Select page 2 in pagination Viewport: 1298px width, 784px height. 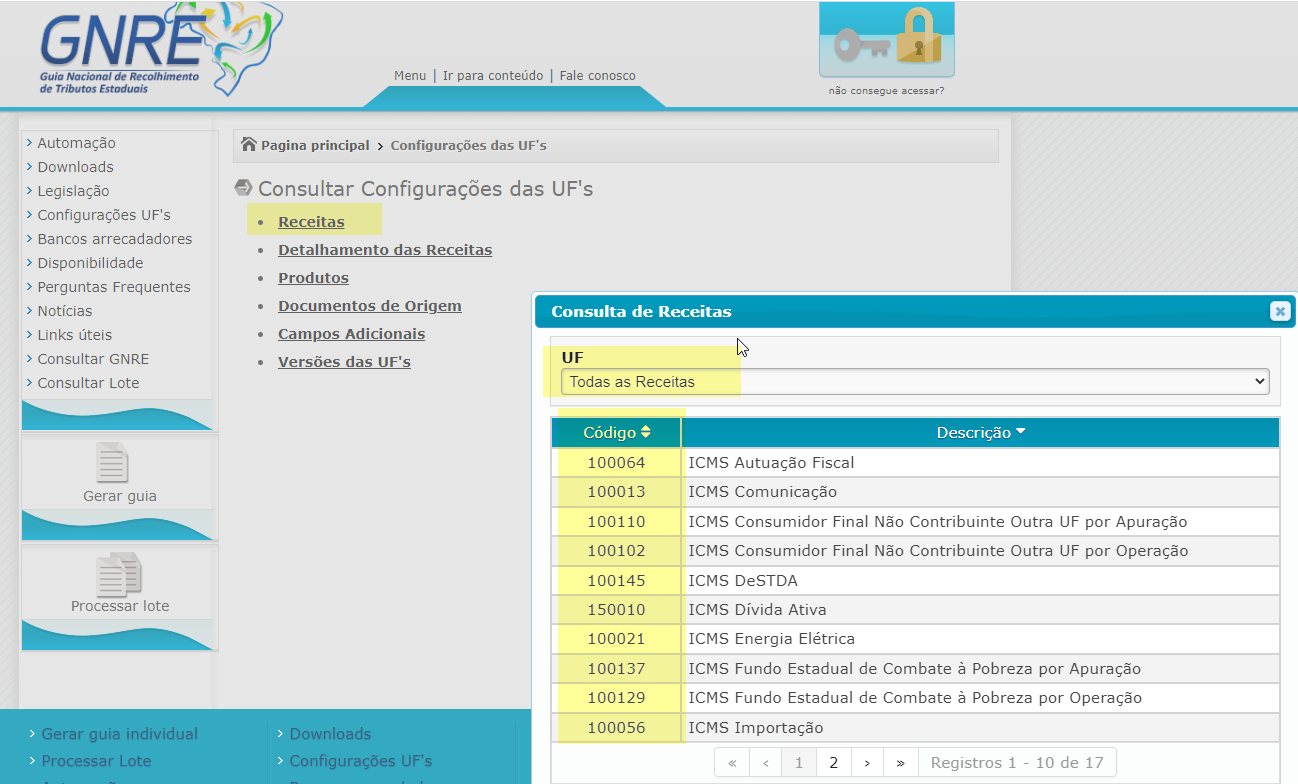pyautogui.click(x=833, y=763)
